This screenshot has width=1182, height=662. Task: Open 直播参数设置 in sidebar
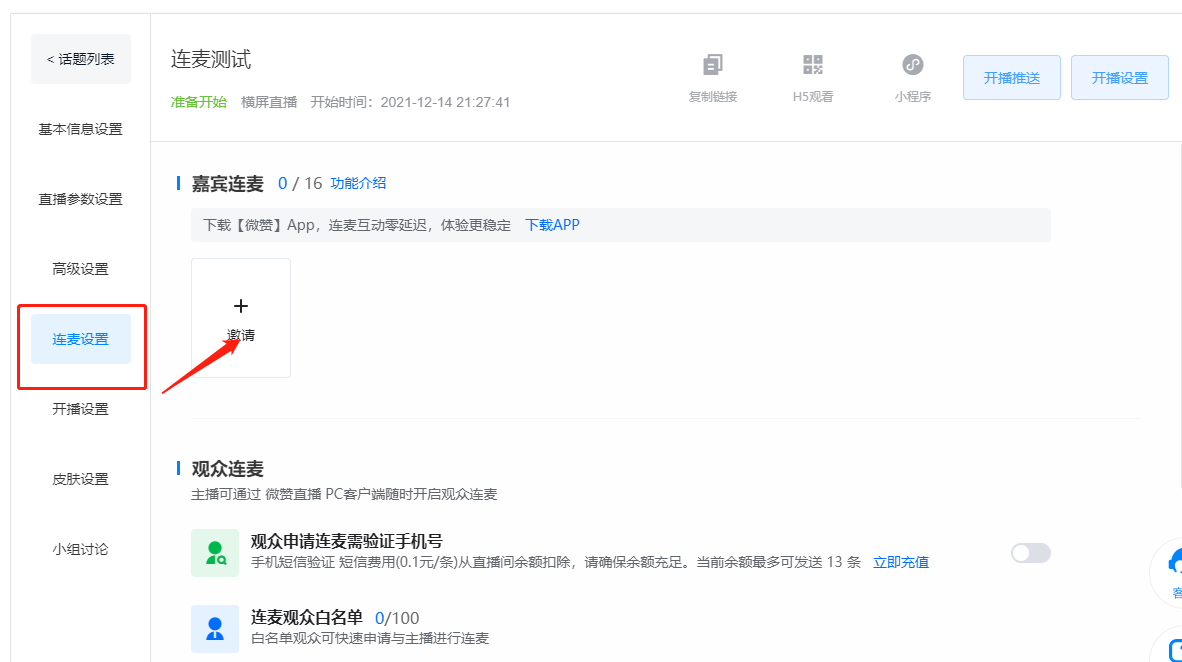(x=81, y=199)
